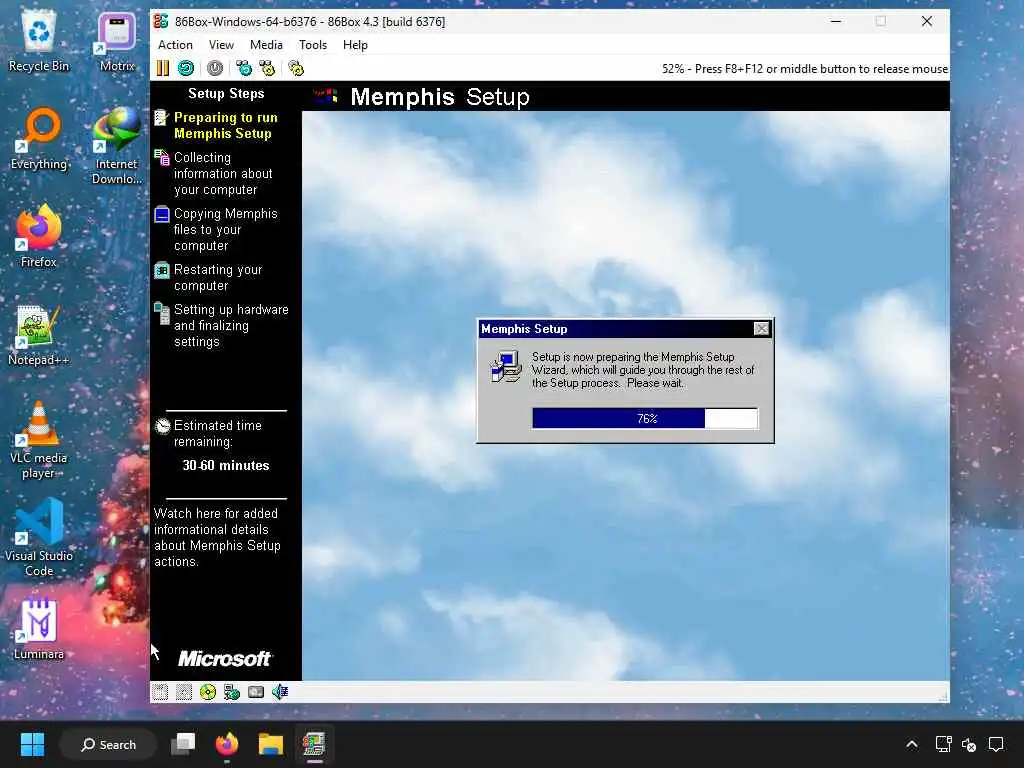Click the taskbar Search box
This screenshot has width=1024, height=768.
108,744
